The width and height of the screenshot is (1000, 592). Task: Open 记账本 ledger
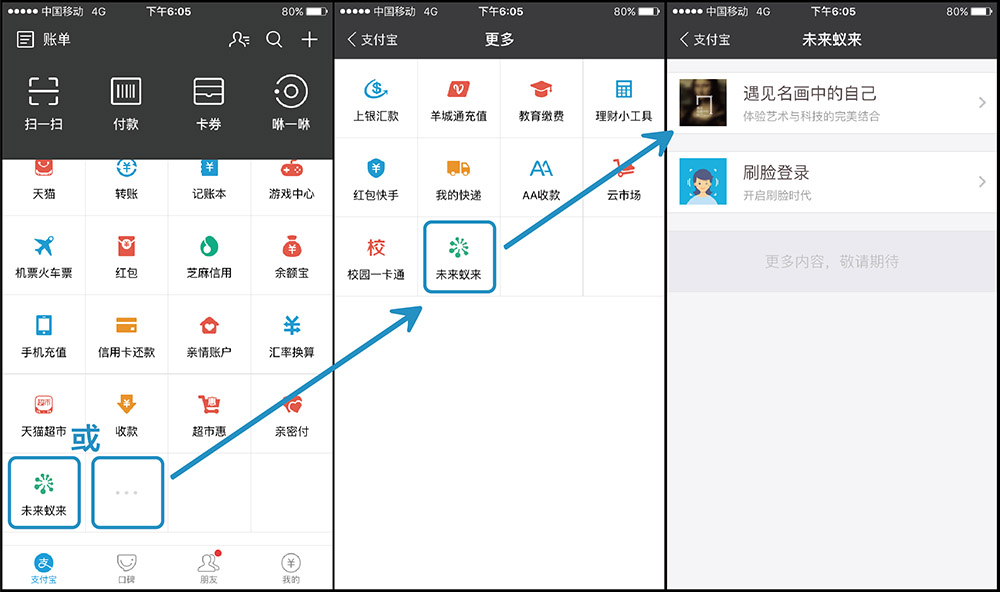tap(209, 181)
